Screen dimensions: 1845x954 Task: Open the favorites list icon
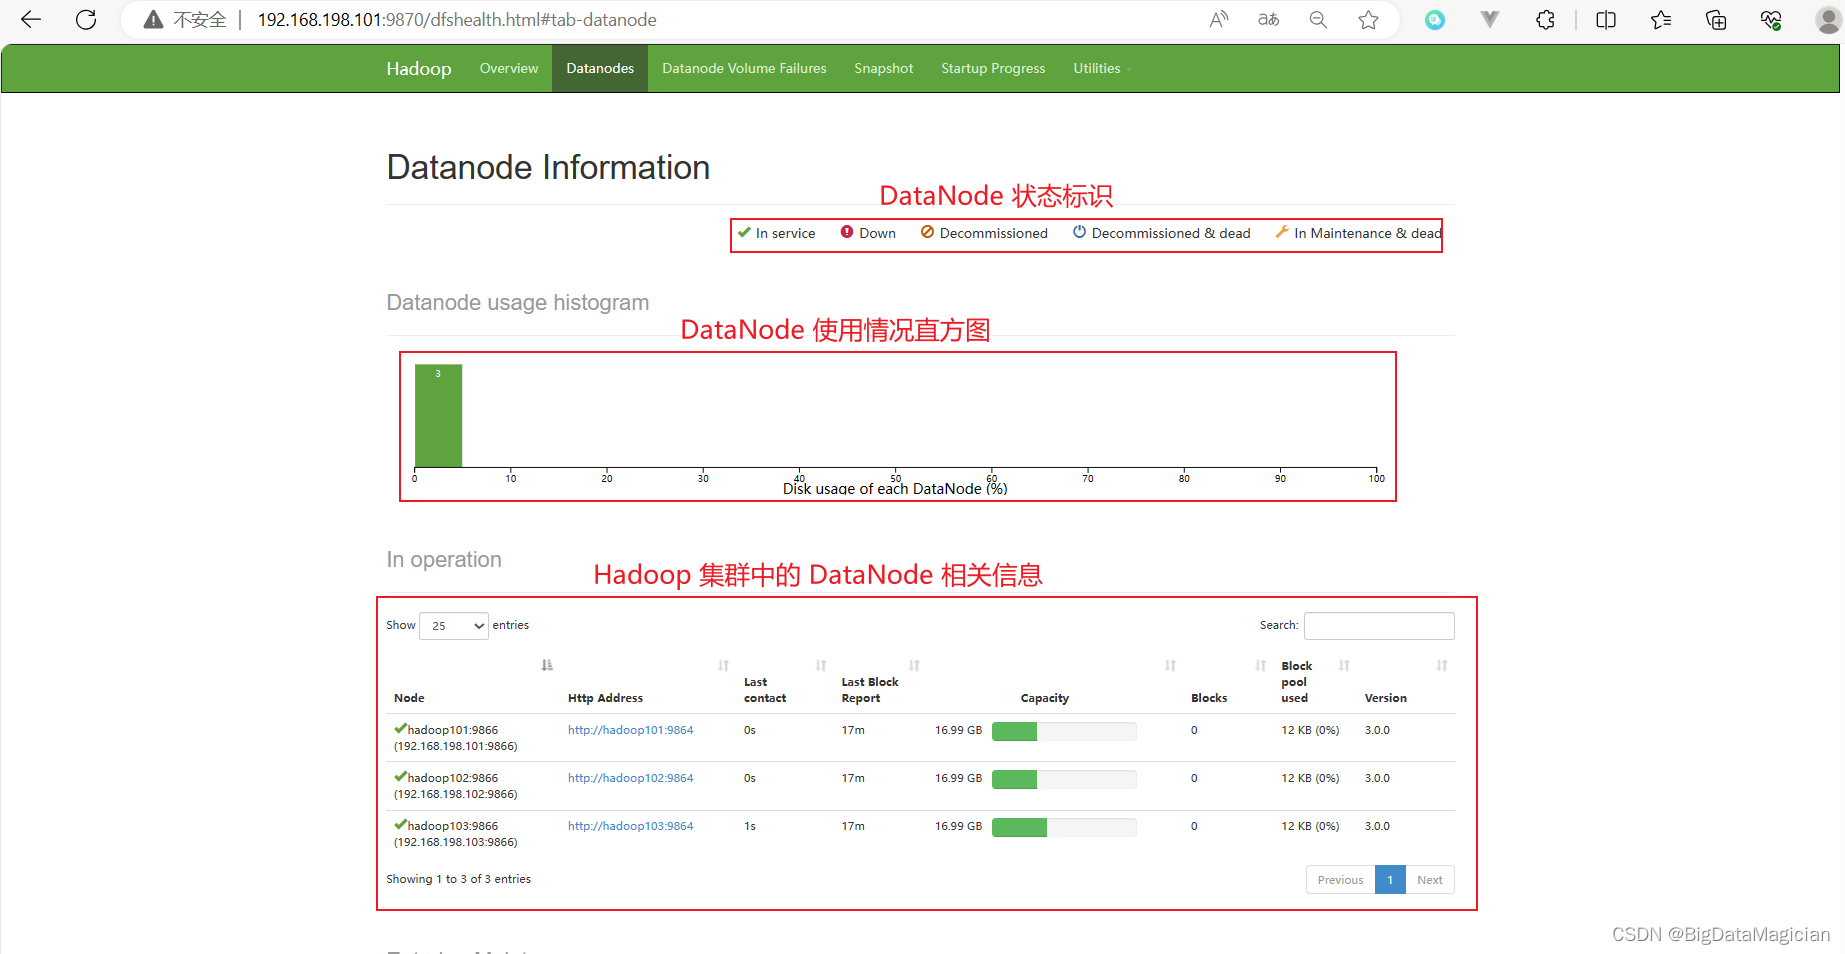(x=1661, y=20)
